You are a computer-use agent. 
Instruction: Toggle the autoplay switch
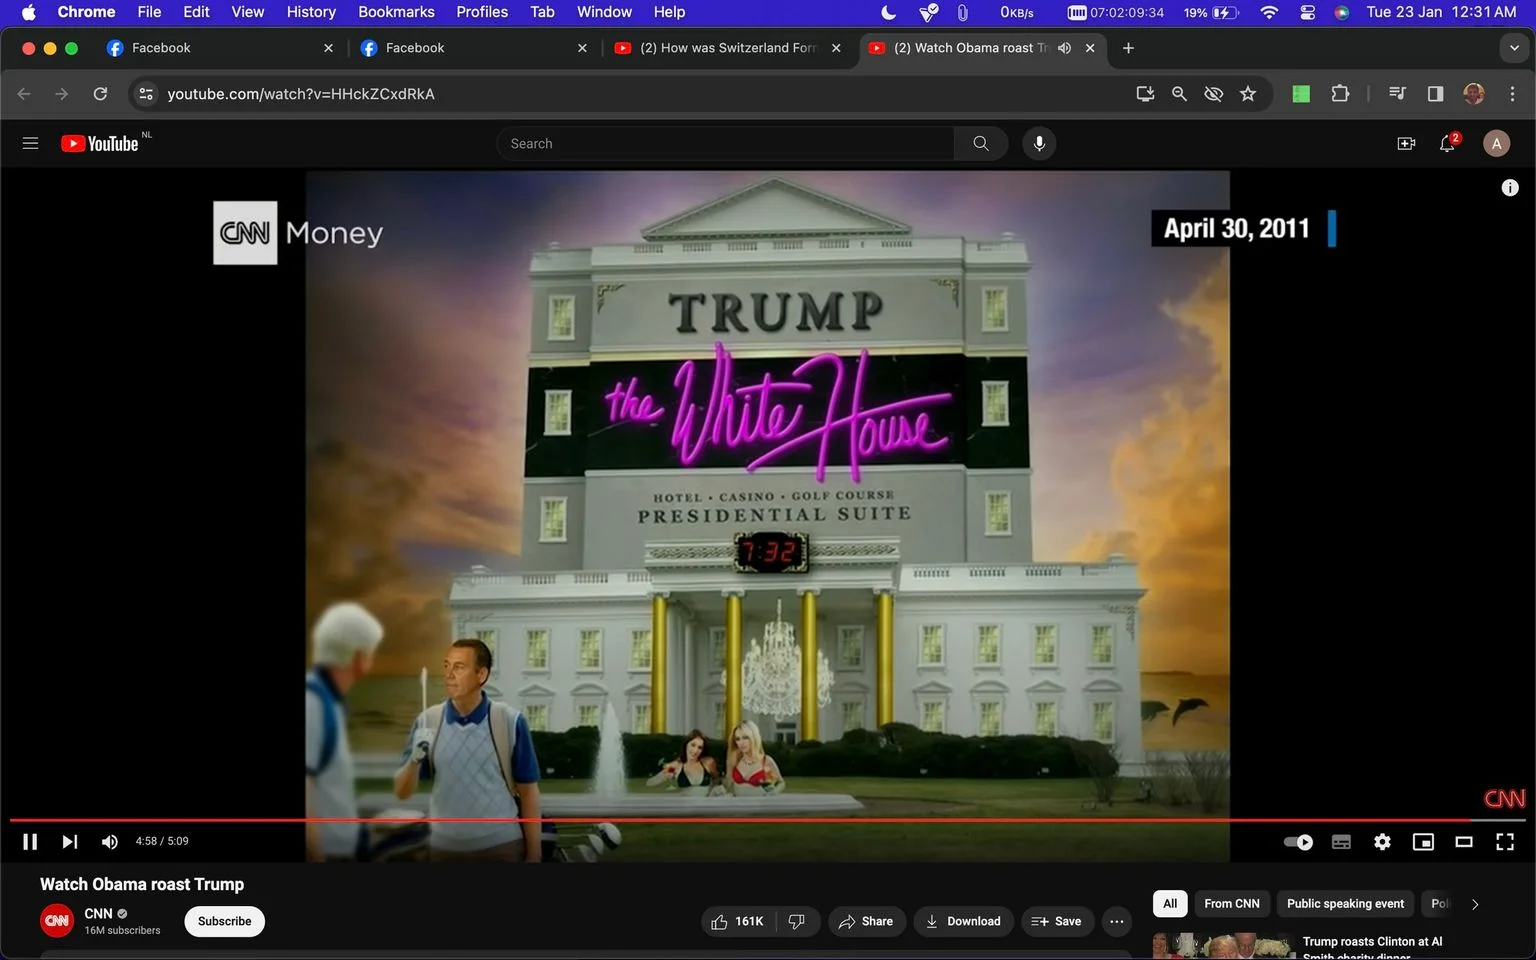1298,842
